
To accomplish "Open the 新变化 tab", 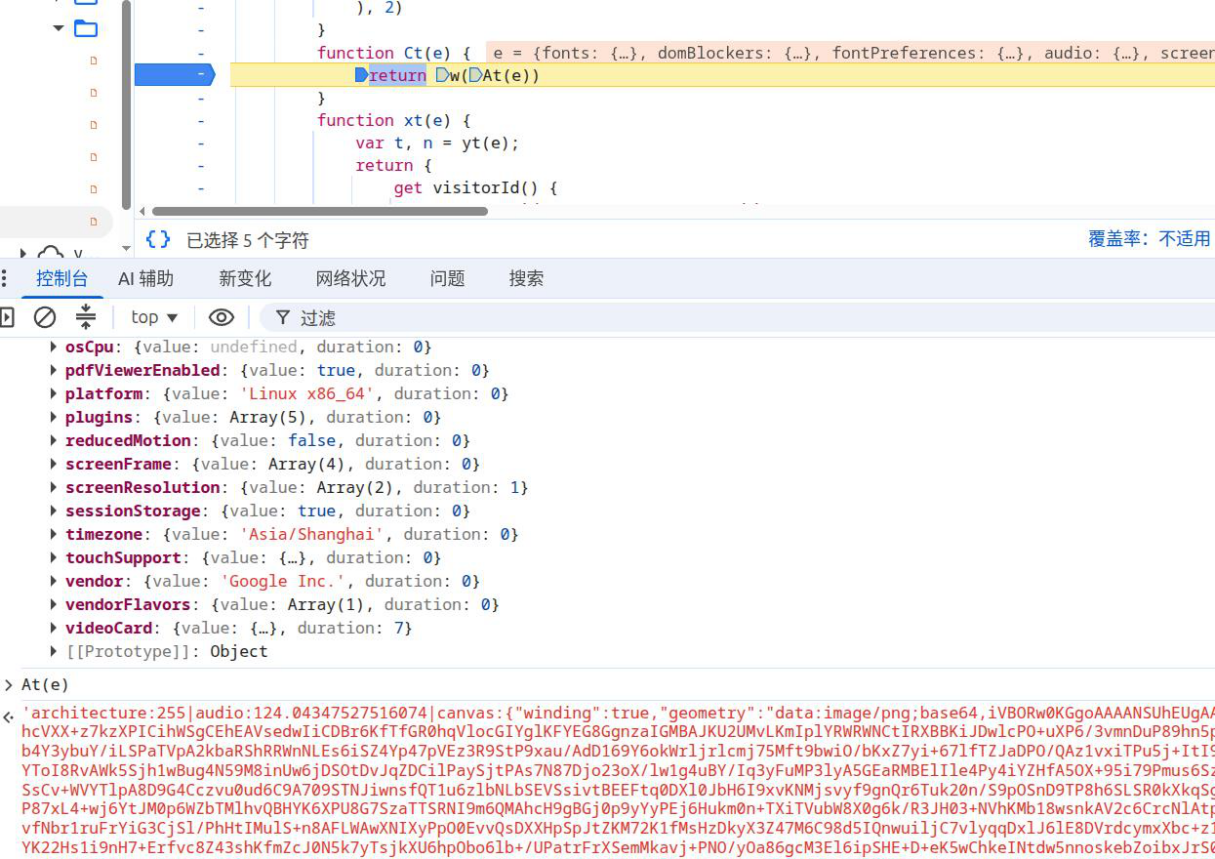I will tap(245, 279).
